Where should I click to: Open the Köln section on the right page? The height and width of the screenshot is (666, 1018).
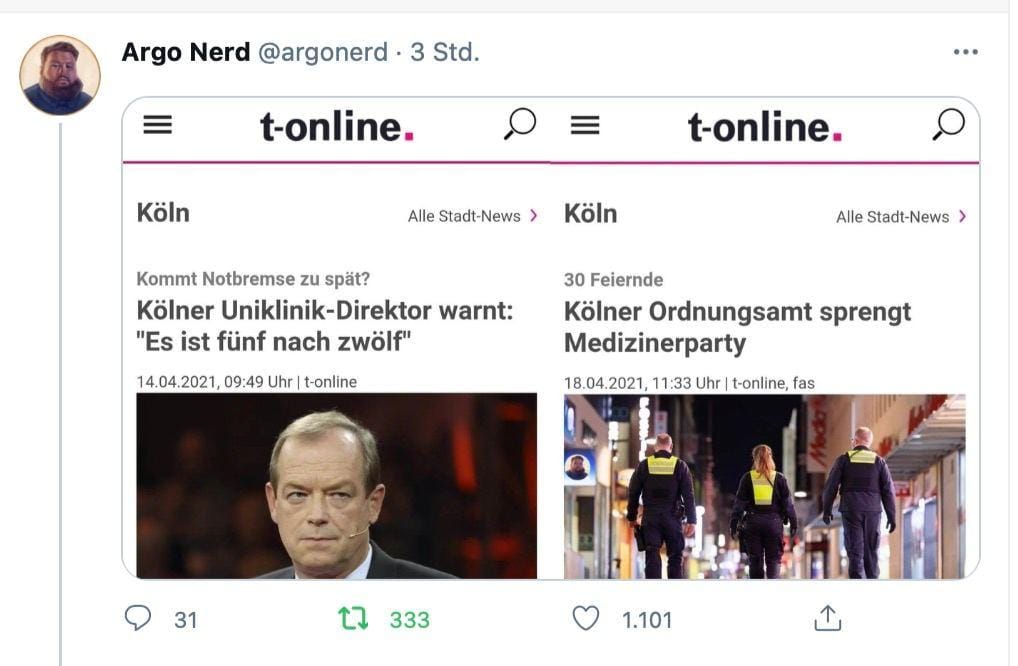[590, 213]
